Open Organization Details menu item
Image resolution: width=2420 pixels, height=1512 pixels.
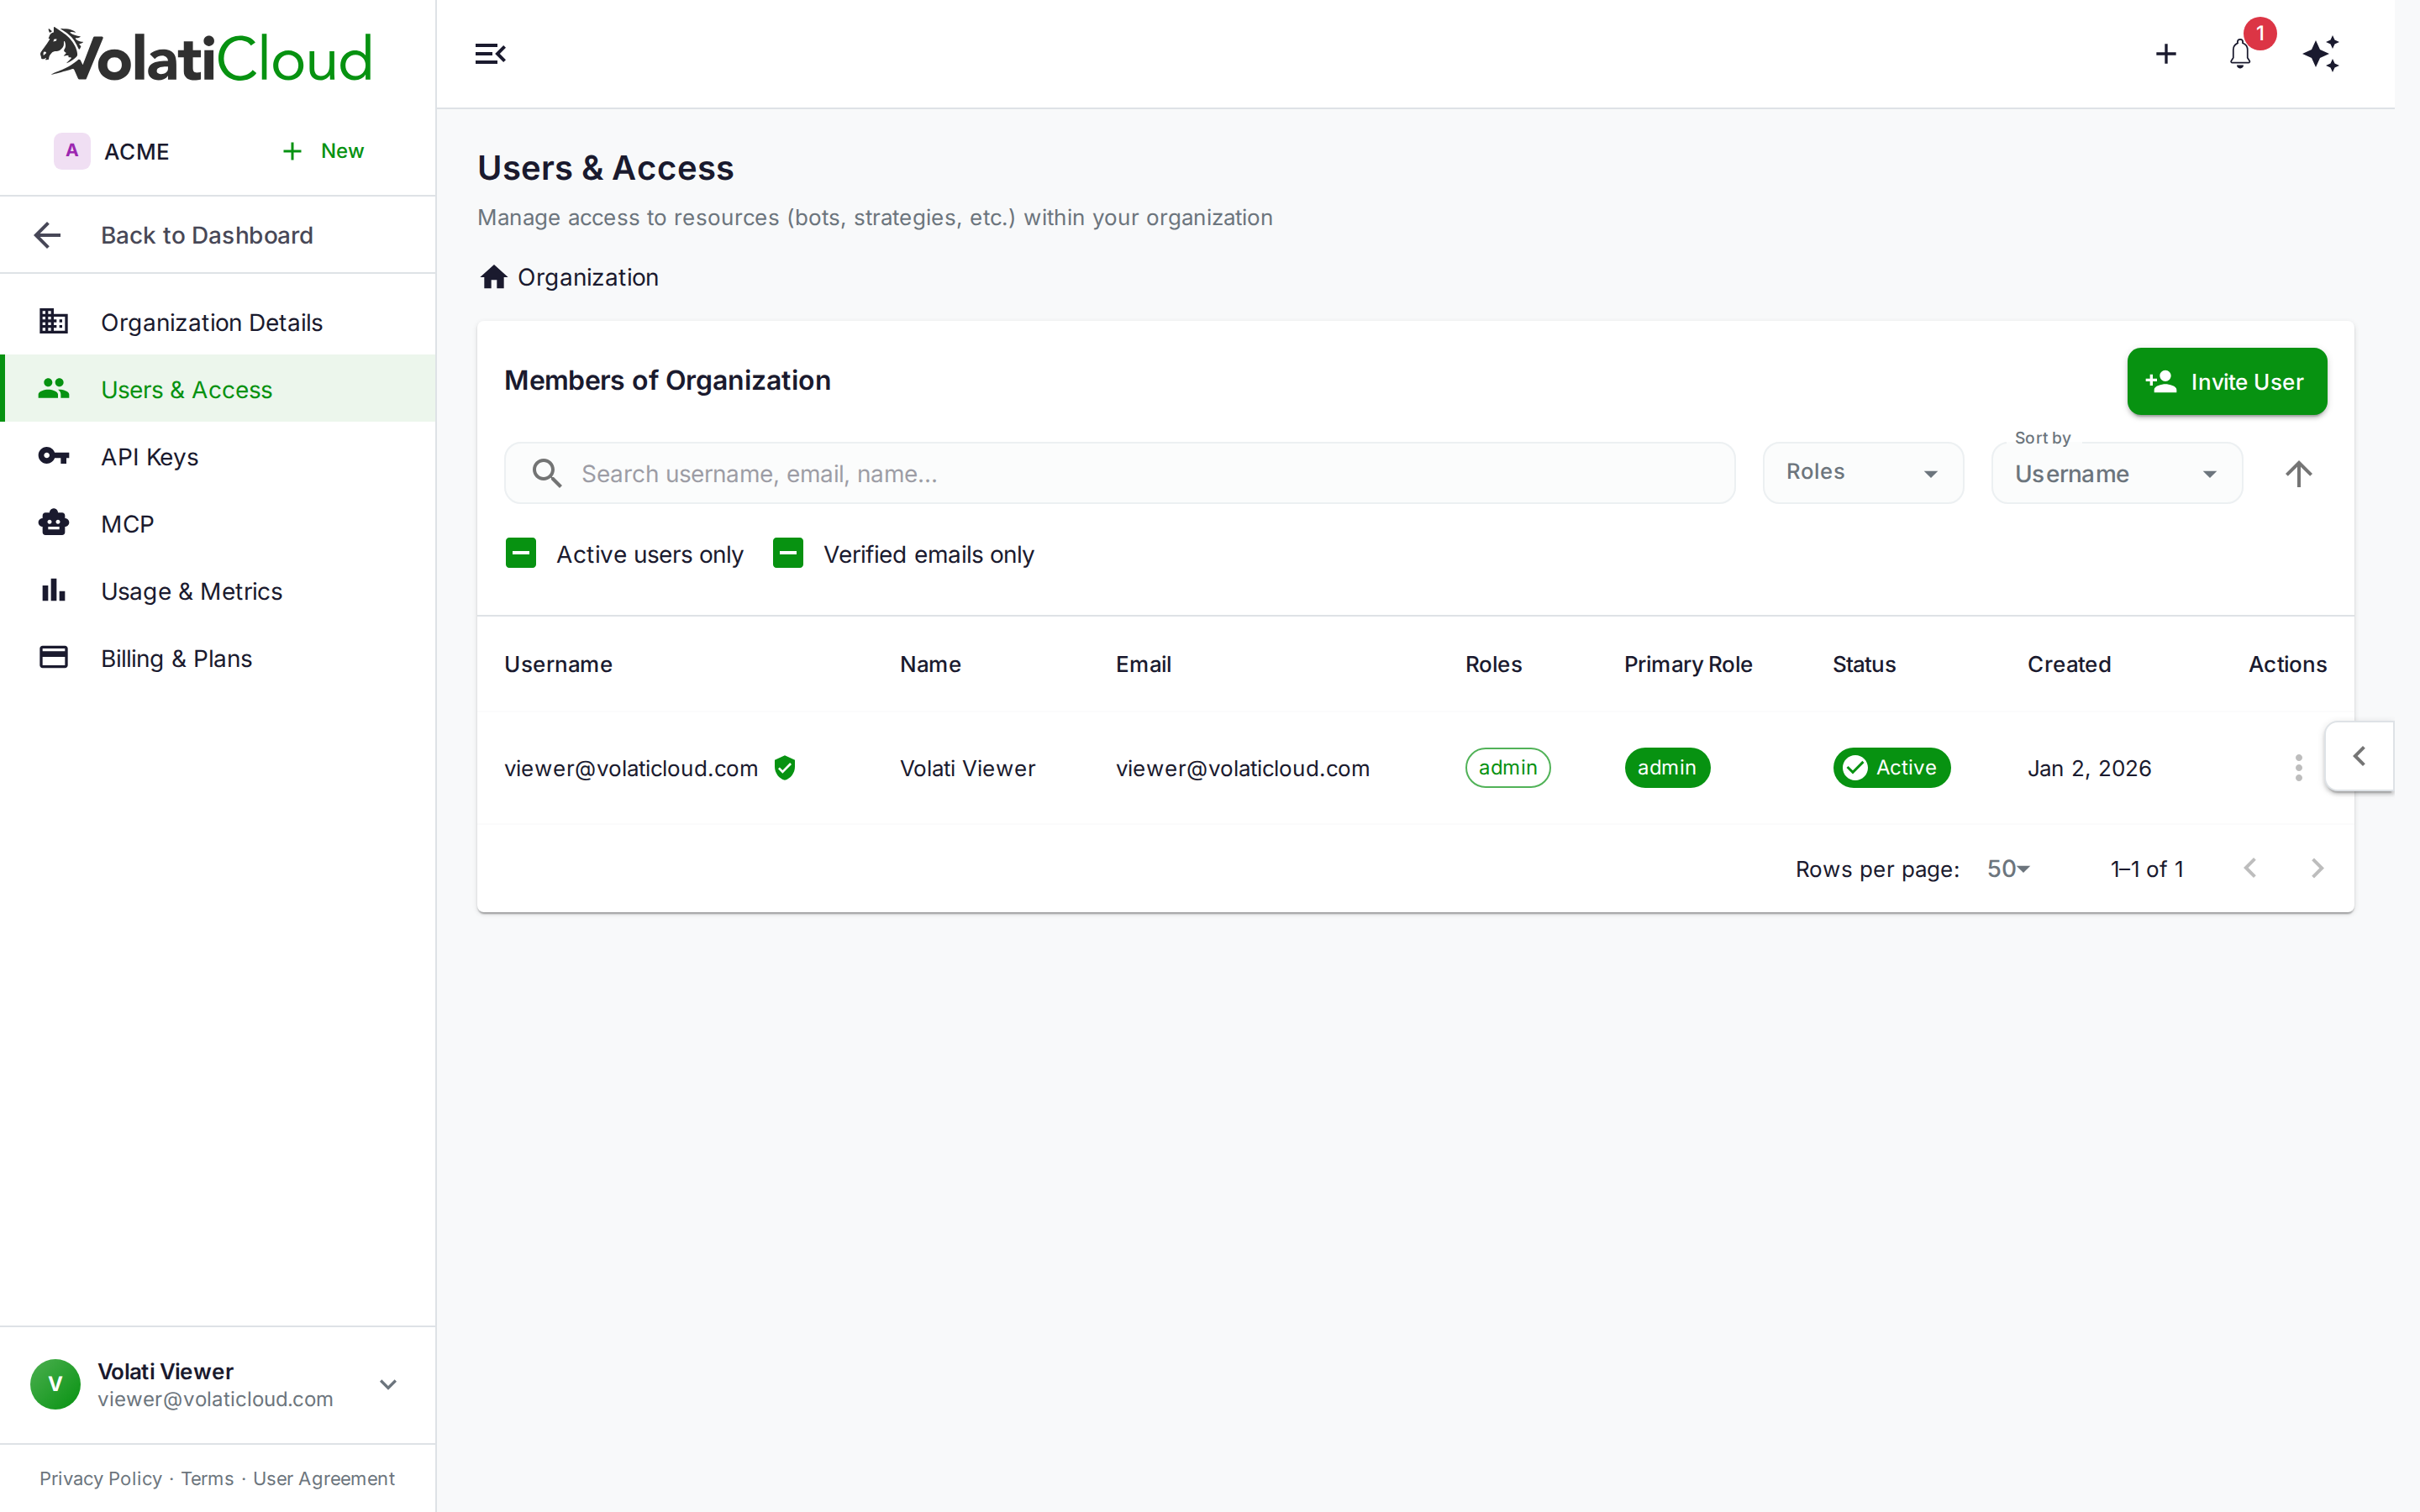coord(218,322)
